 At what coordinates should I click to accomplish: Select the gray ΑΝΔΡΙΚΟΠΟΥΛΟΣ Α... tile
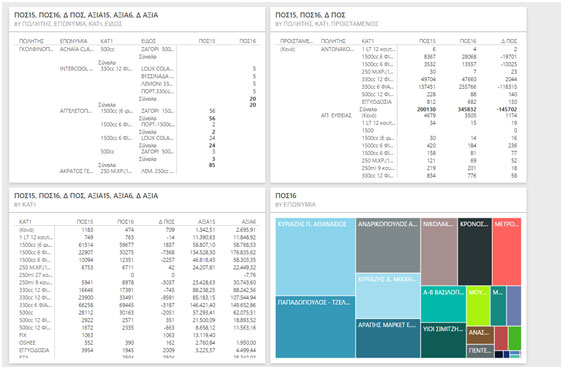[388, 245]
